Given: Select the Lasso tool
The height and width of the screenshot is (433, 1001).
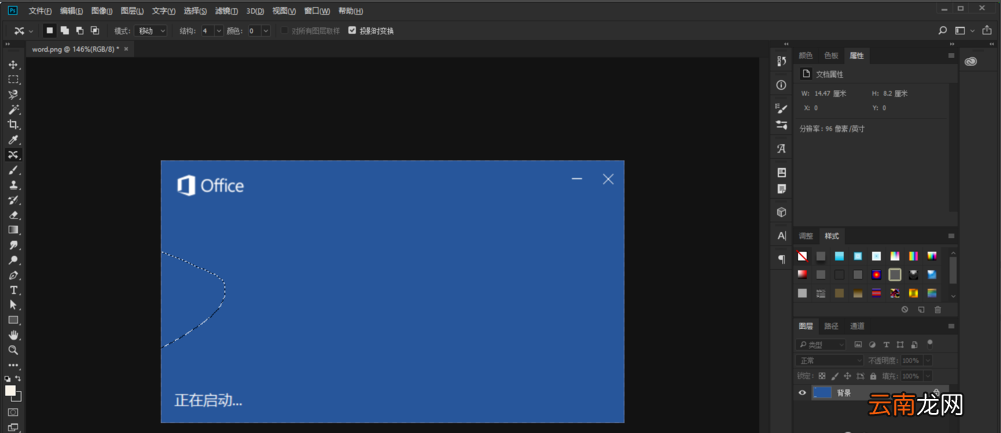Looking at the screenshot, I should pyautogui.click(x=13, y=95).
